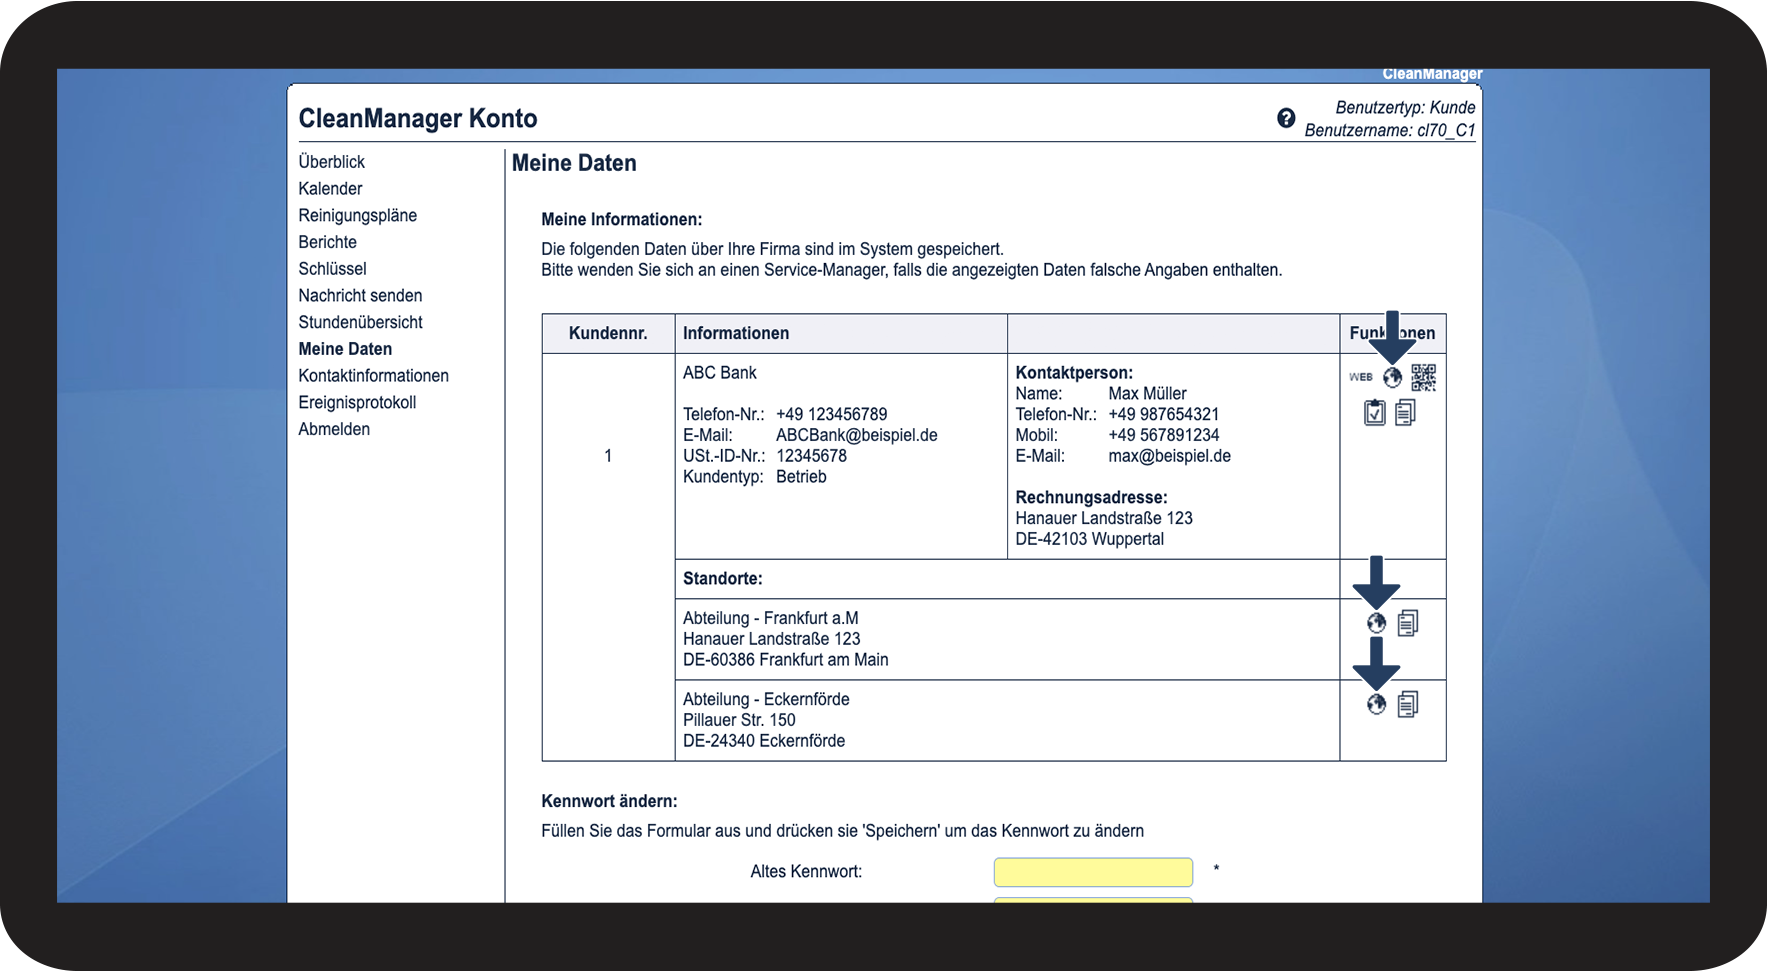This screenshot has width=1767, height=971.
Task: Go to Kontaktinformationen page
Action: (x=373, y=376)
